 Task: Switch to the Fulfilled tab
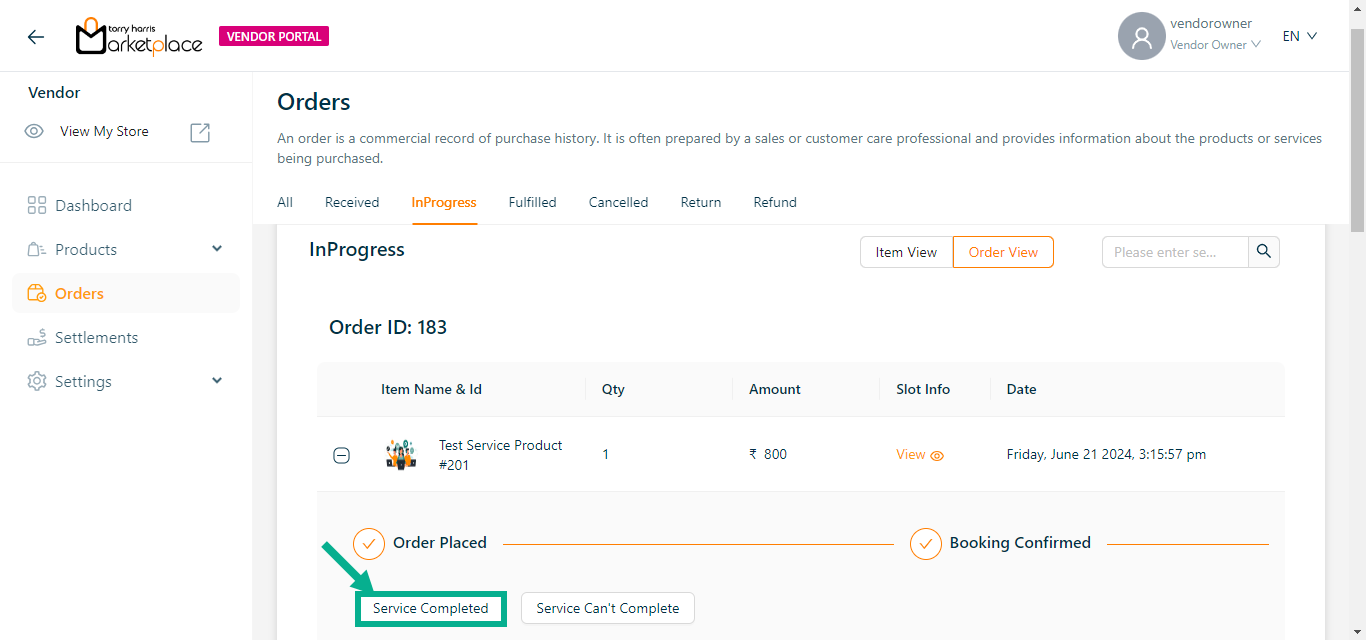point(532,202)
